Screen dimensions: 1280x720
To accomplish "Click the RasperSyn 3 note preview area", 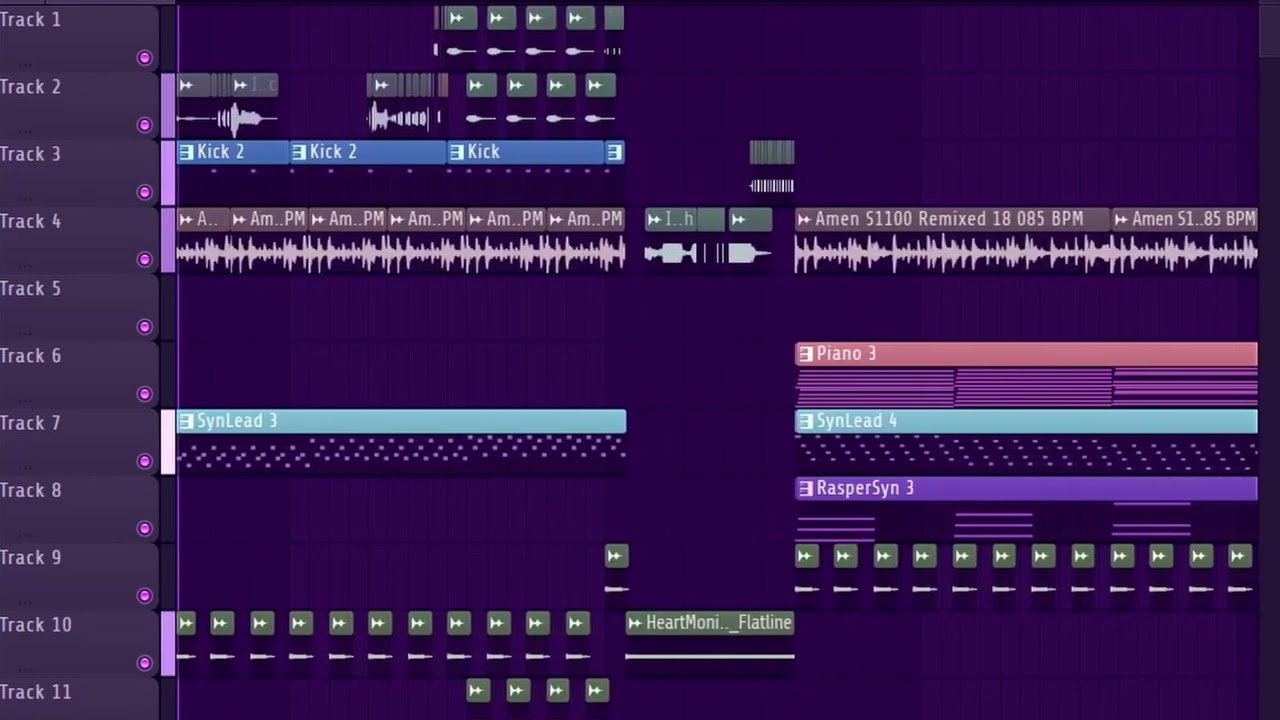I will [1026, 521].
